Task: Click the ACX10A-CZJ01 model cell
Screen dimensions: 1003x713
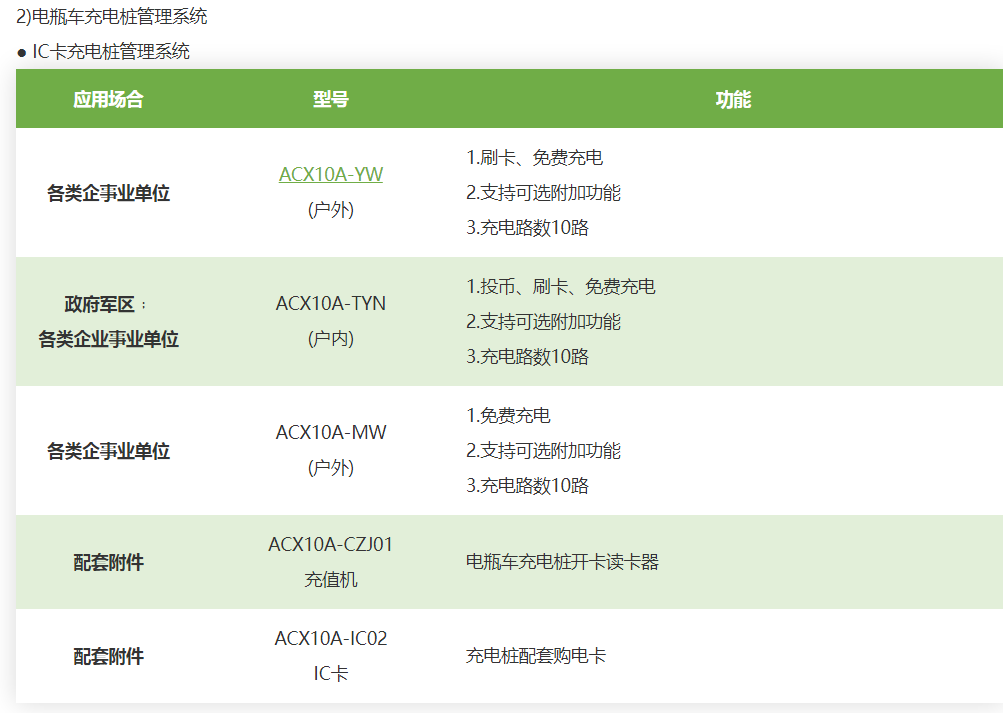Action: tap(330, 545)
